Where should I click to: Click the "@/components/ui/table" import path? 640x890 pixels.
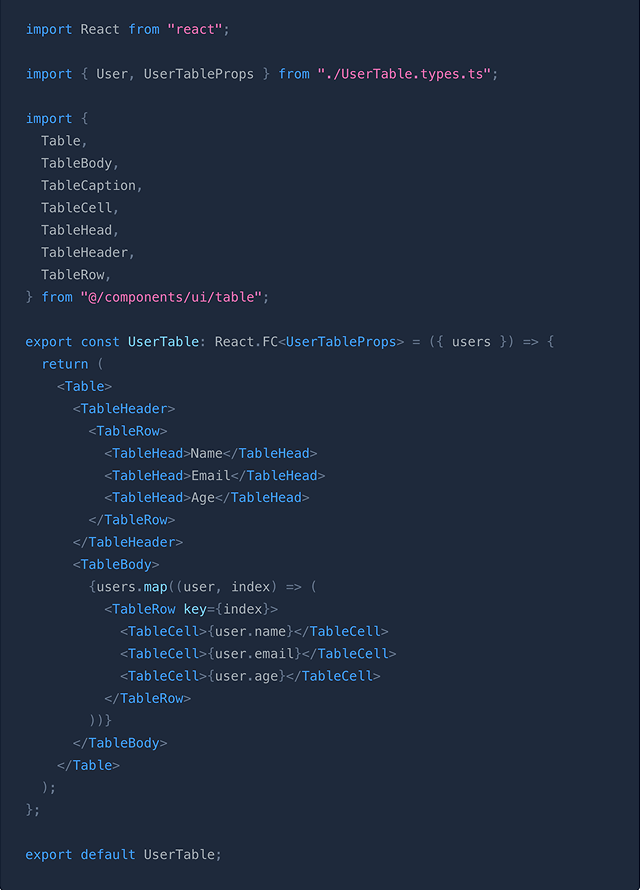[x=175, y=297]
